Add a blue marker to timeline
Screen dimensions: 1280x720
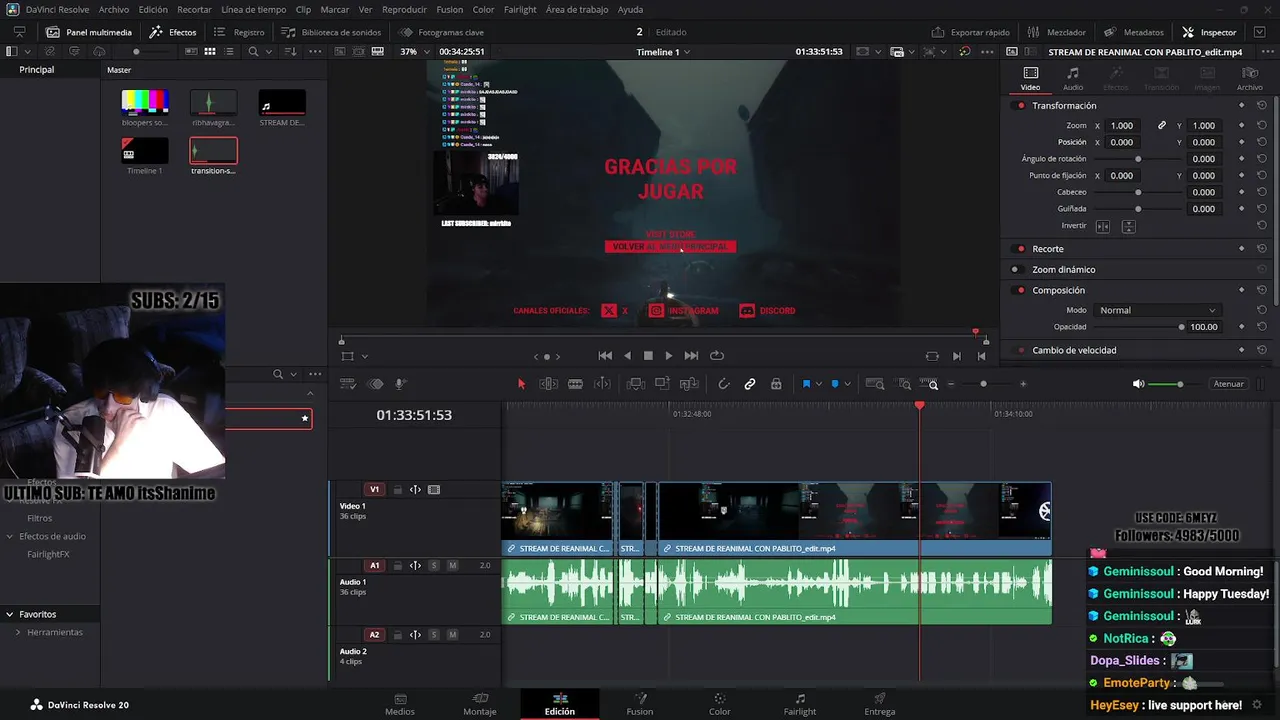835,384
